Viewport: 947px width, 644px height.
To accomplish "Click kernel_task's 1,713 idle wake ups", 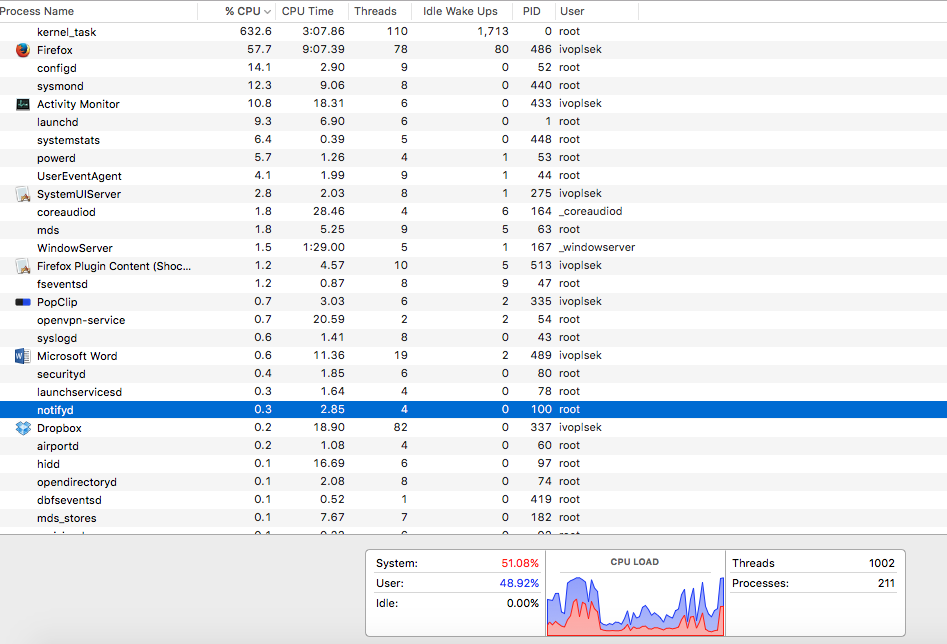I will point(493,31).
